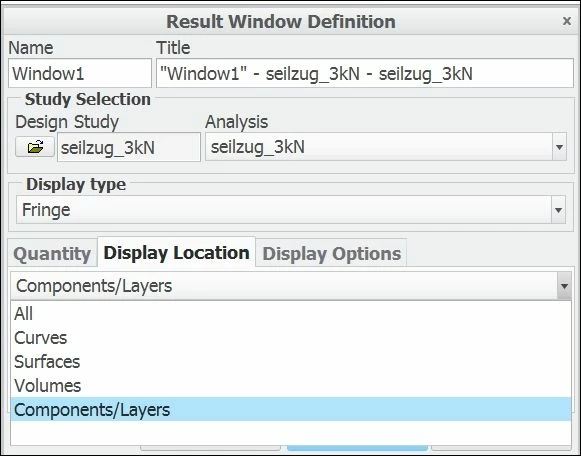Screen dimensions: 581x456
Task: Click the Name field containing Window1
Action: click(80, 73)
